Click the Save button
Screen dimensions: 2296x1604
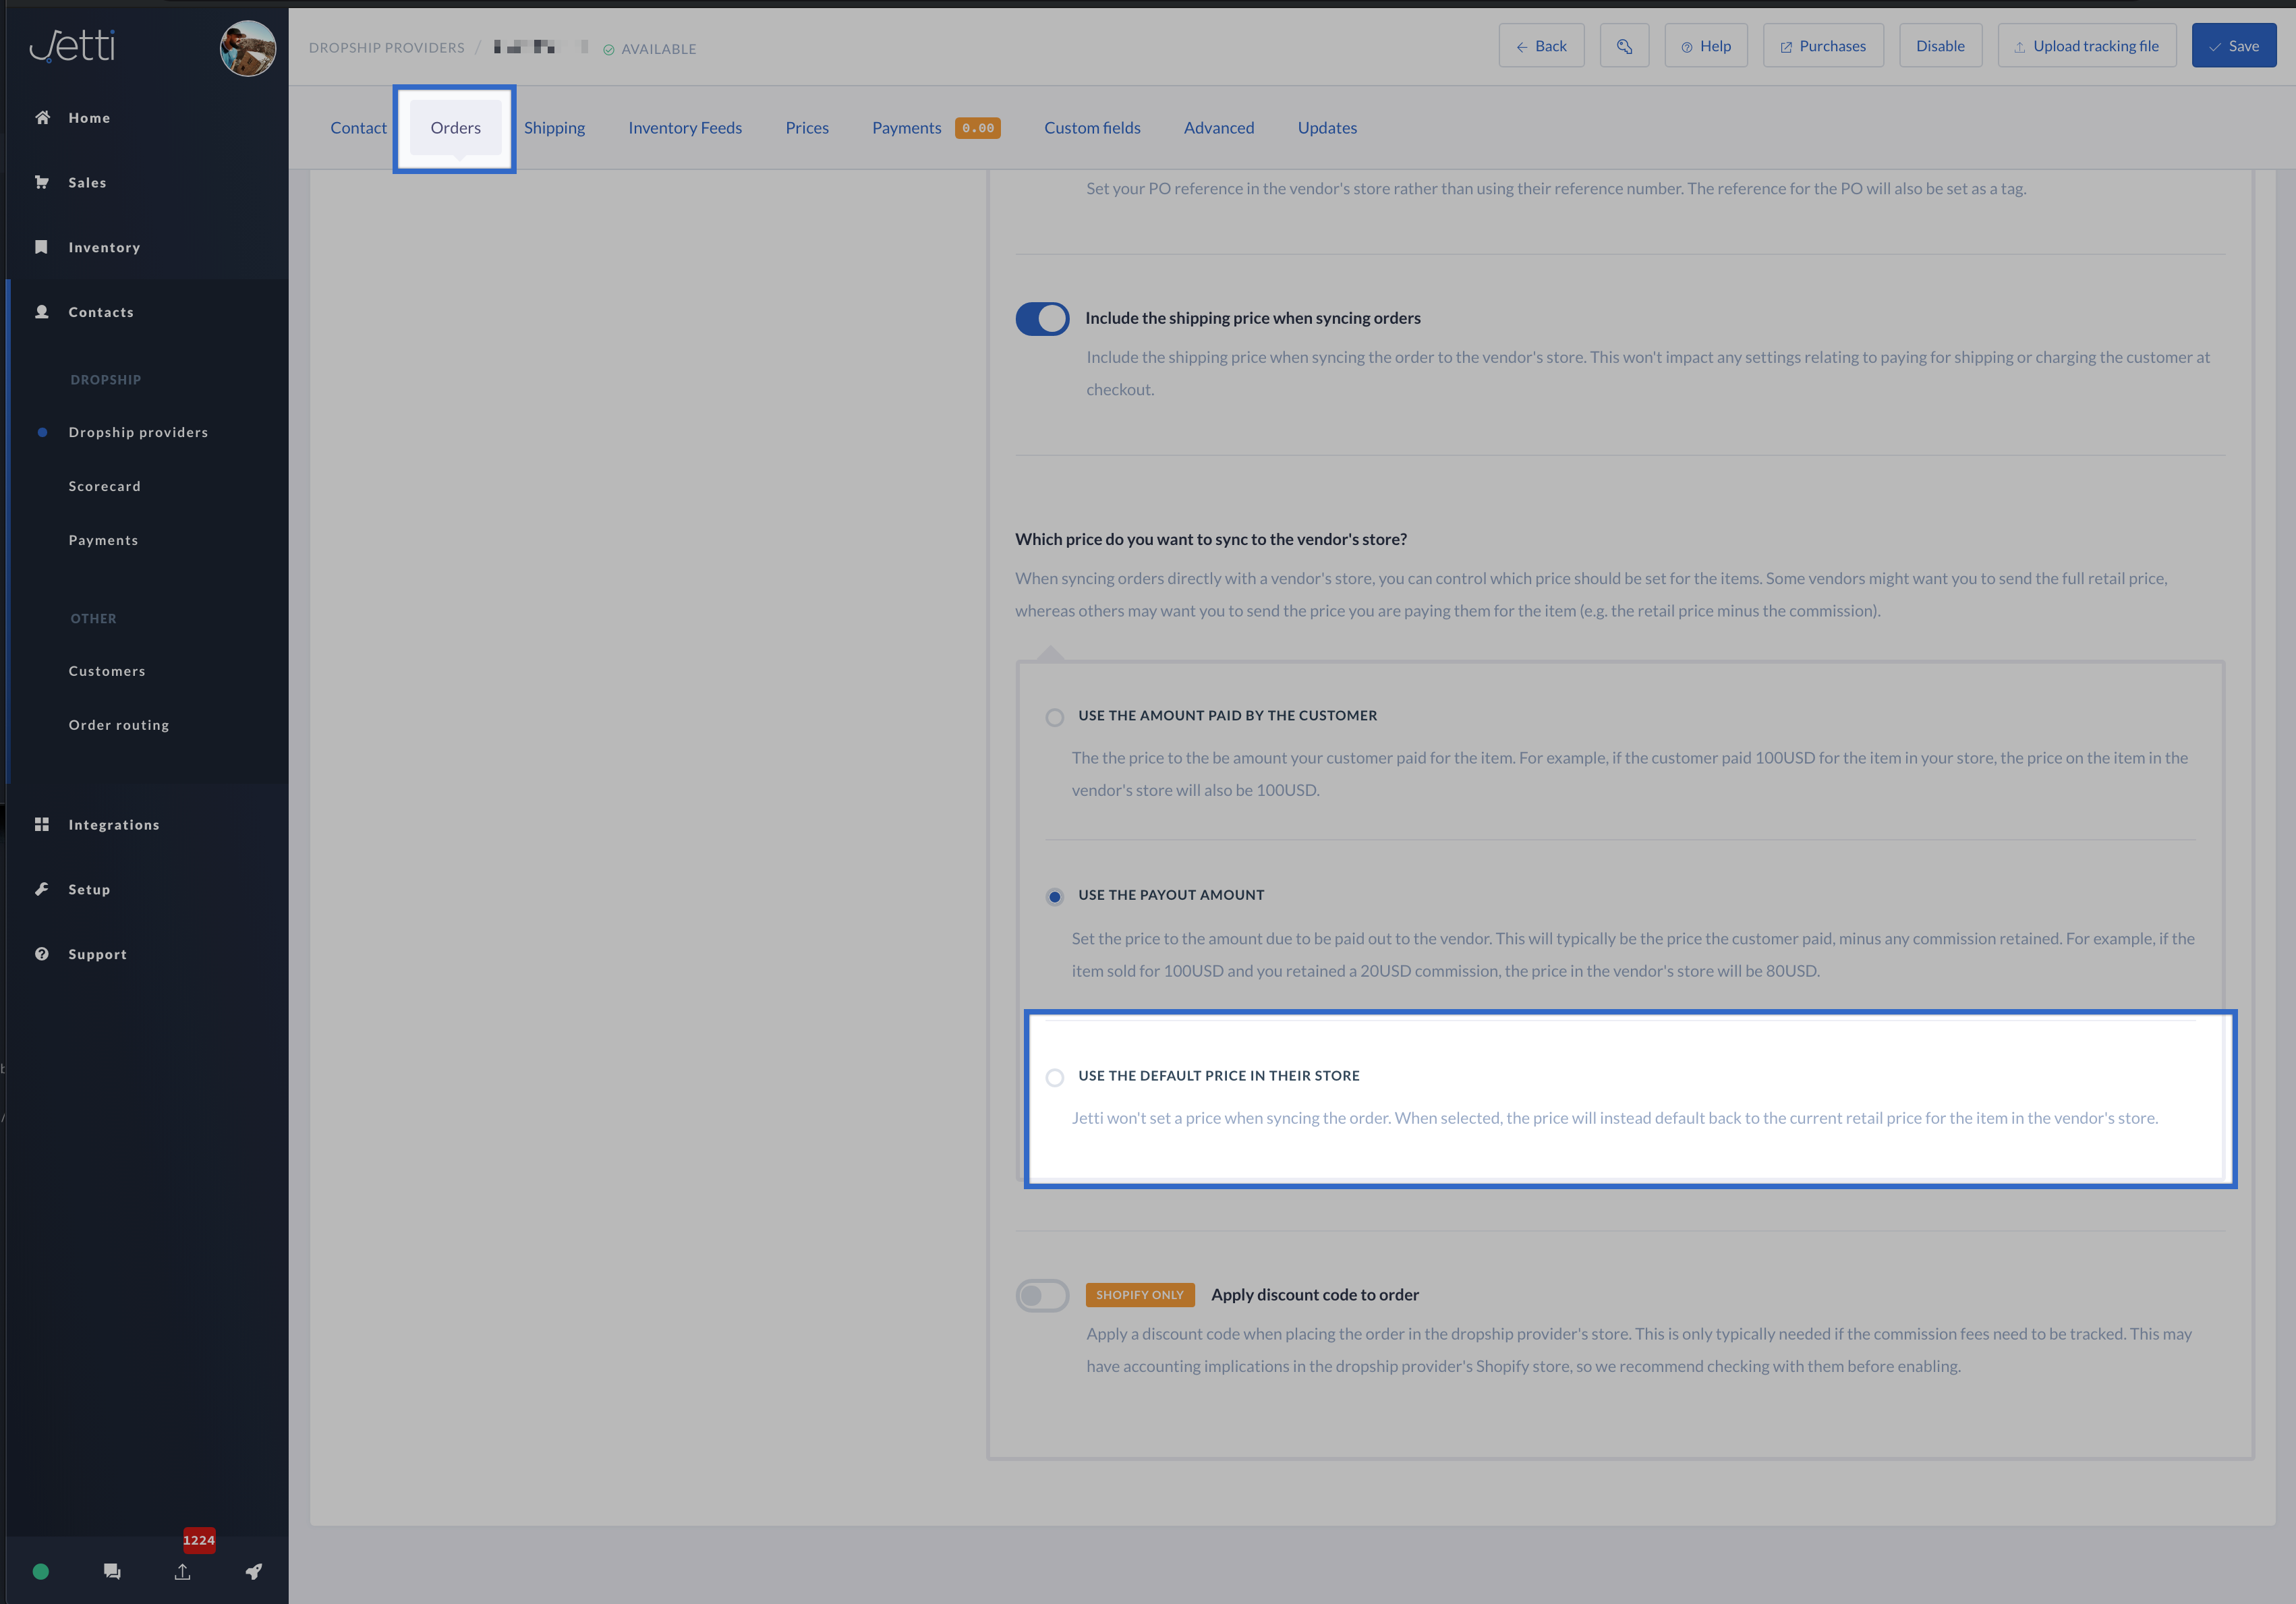click(2233, 46)
